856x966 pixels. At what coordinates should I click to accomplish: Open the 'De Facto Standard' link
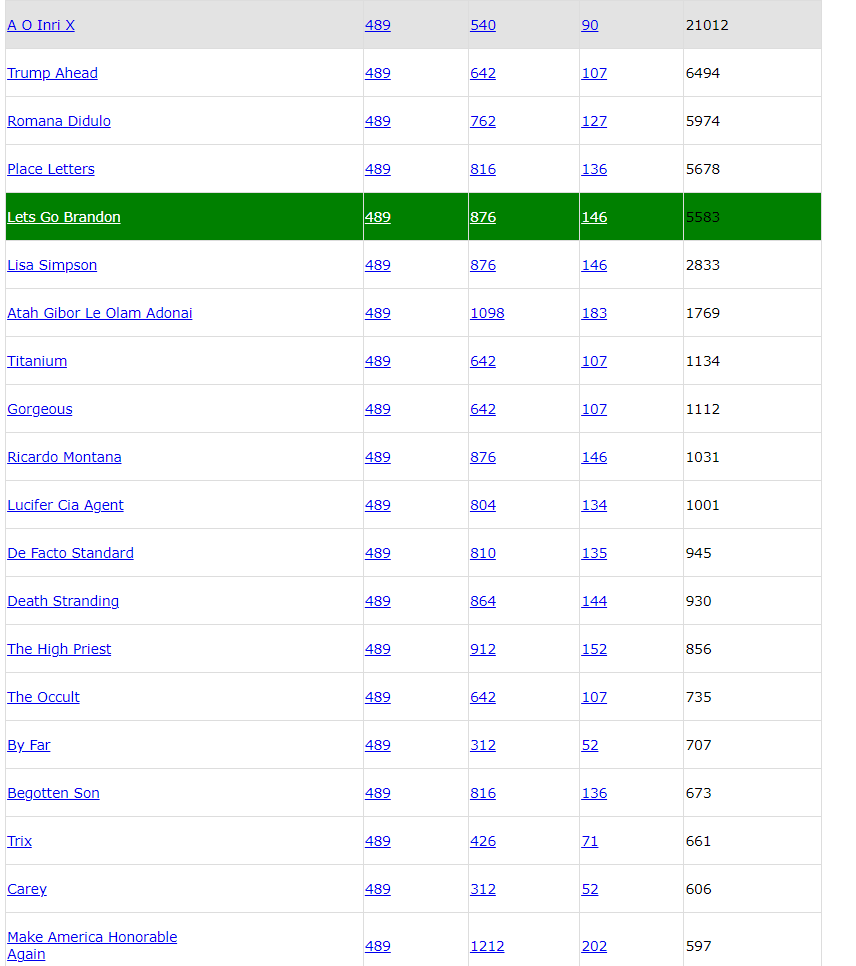coord(71,554)
